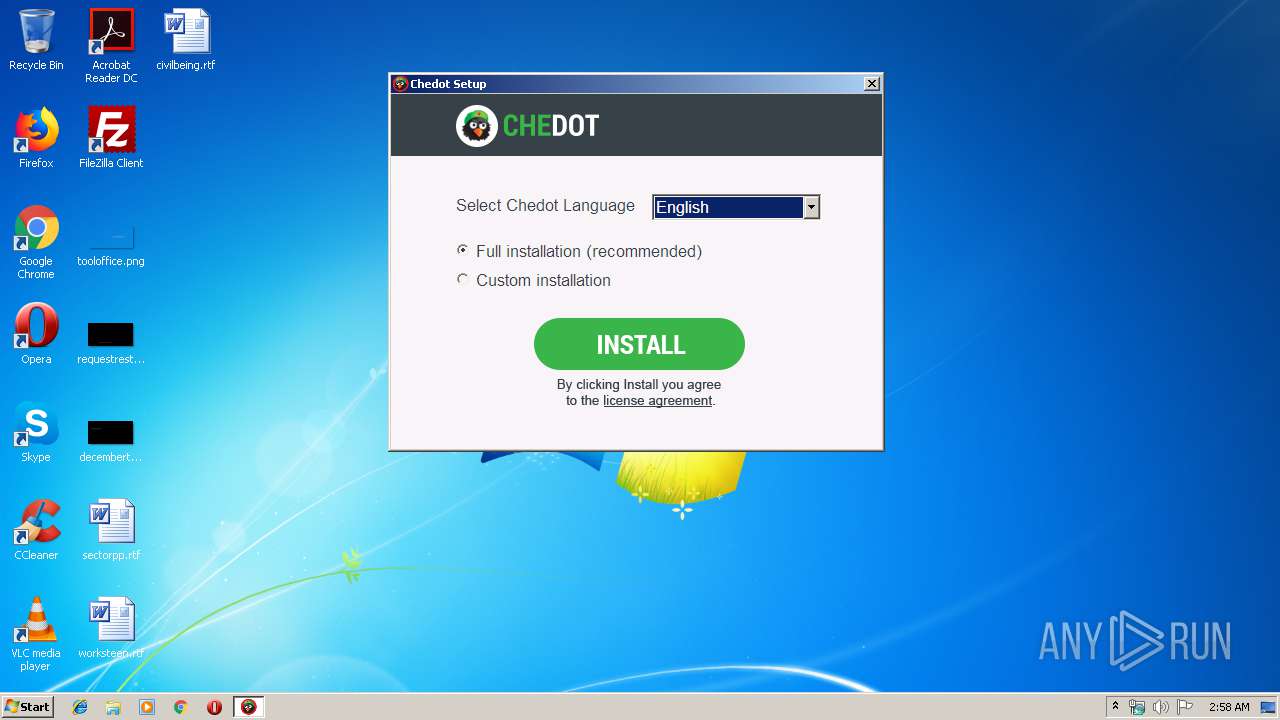
Task: Select the decembert file icon
Action: 111,439
